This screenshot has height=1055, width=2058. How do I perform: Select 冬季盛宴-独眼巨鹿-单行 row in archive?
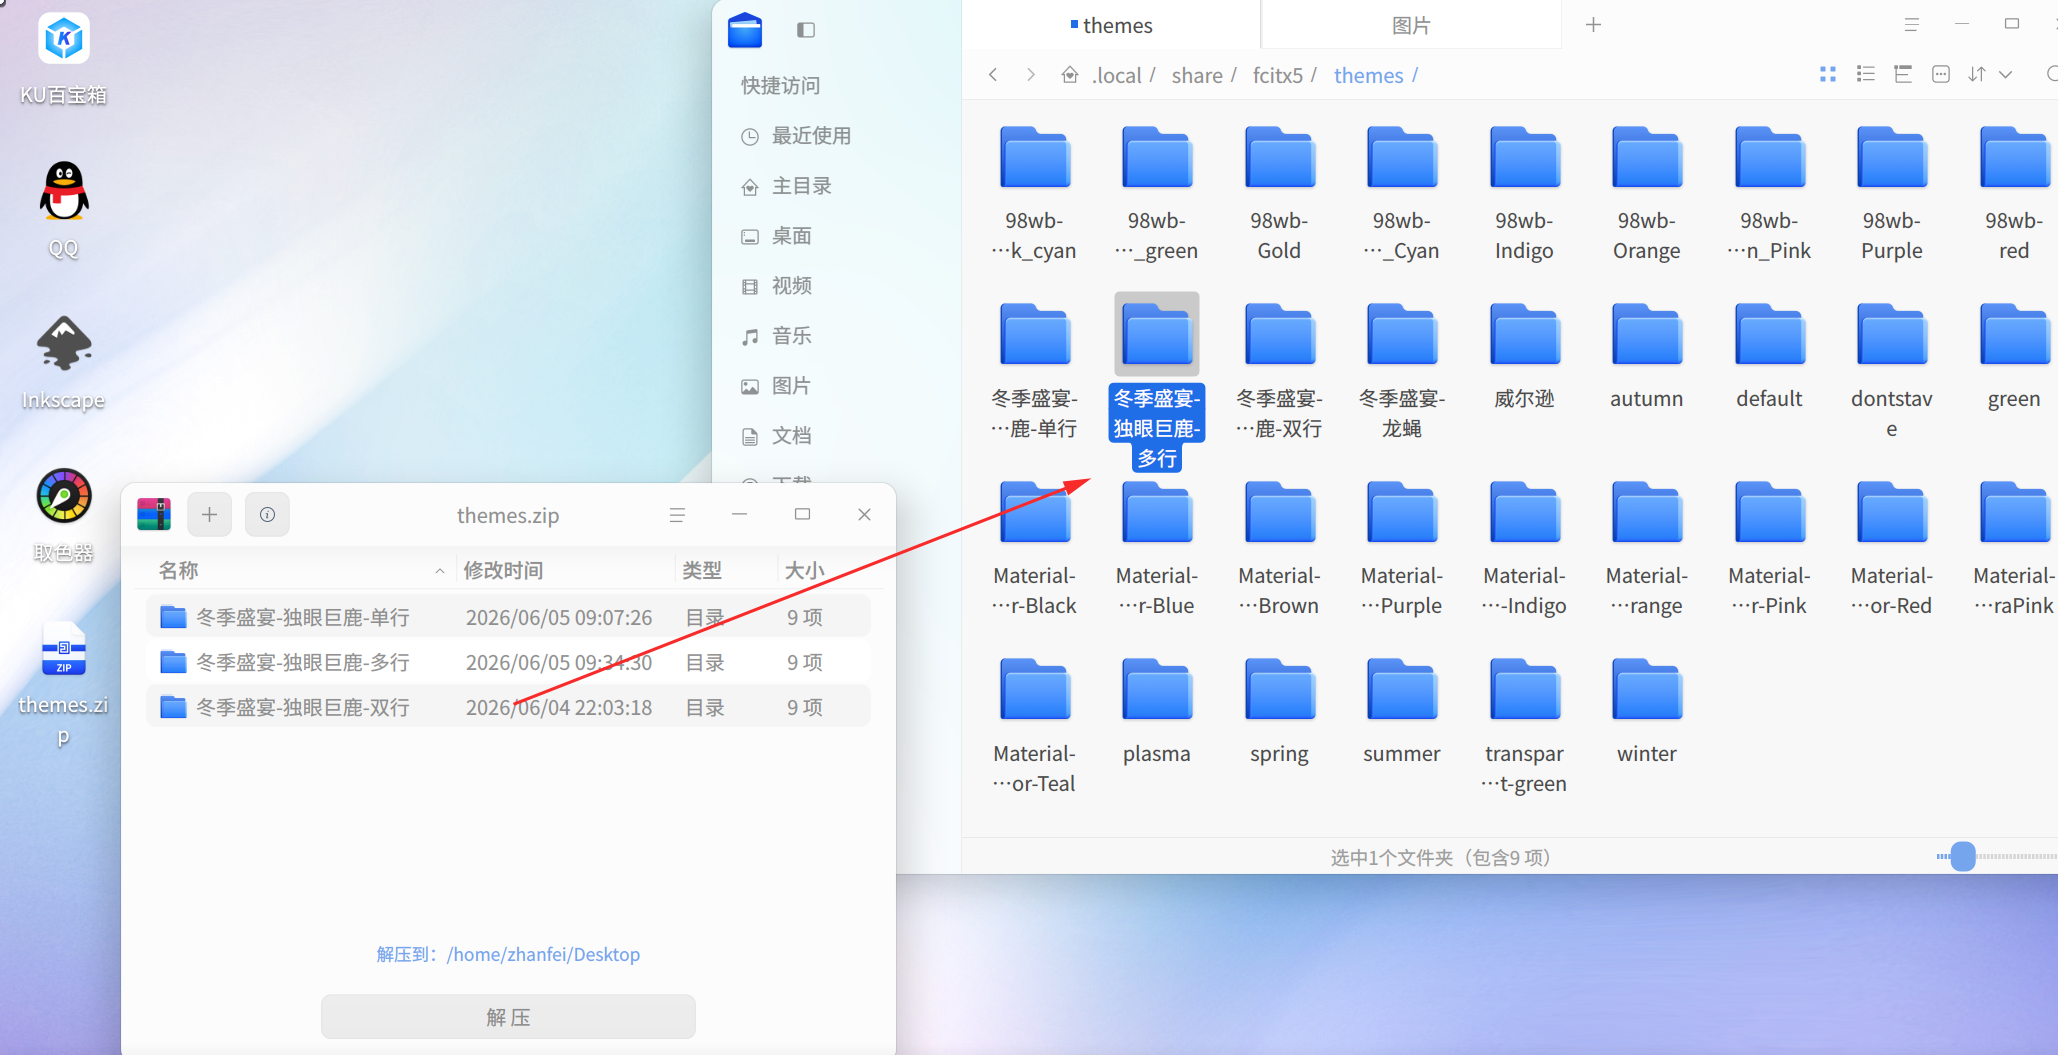508,617
